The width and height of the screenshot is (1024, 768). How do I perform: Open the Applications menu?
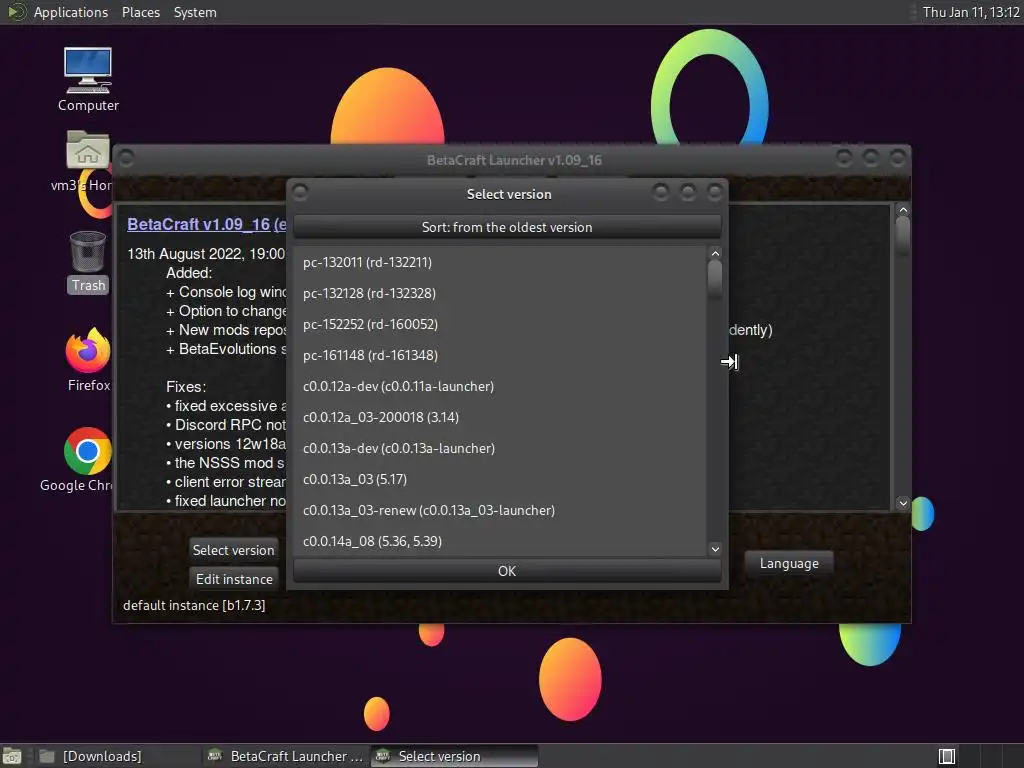[71, 12]
